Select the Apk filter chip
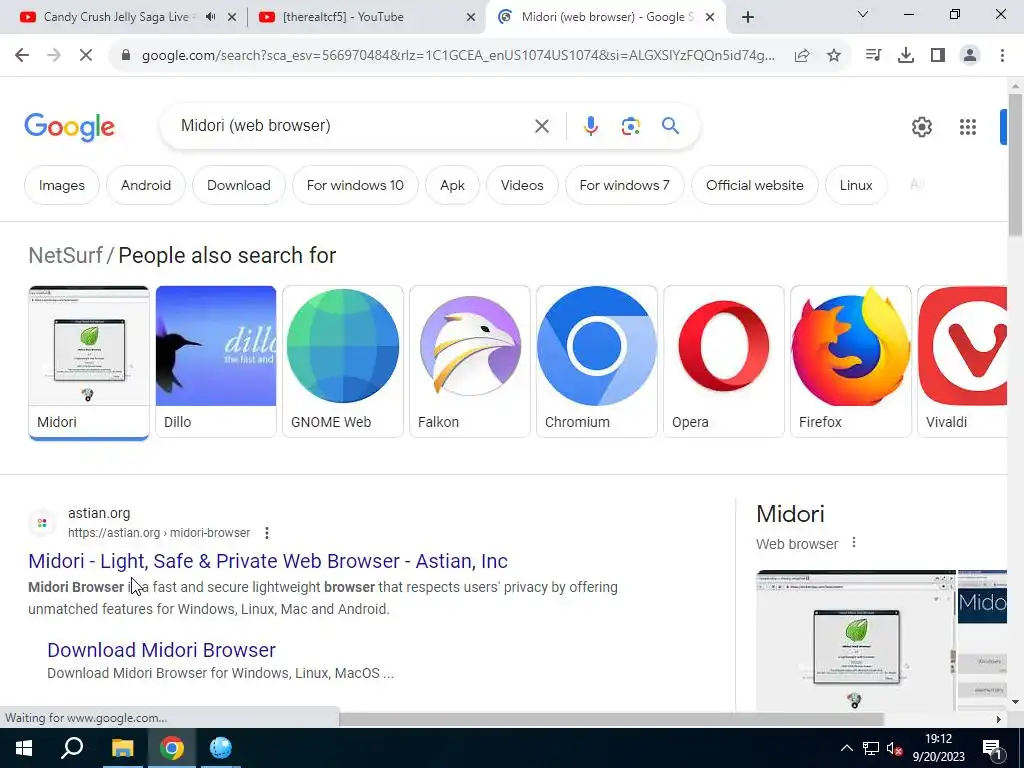The width and height of the screenshot is (1024, 768). point(452,185)
